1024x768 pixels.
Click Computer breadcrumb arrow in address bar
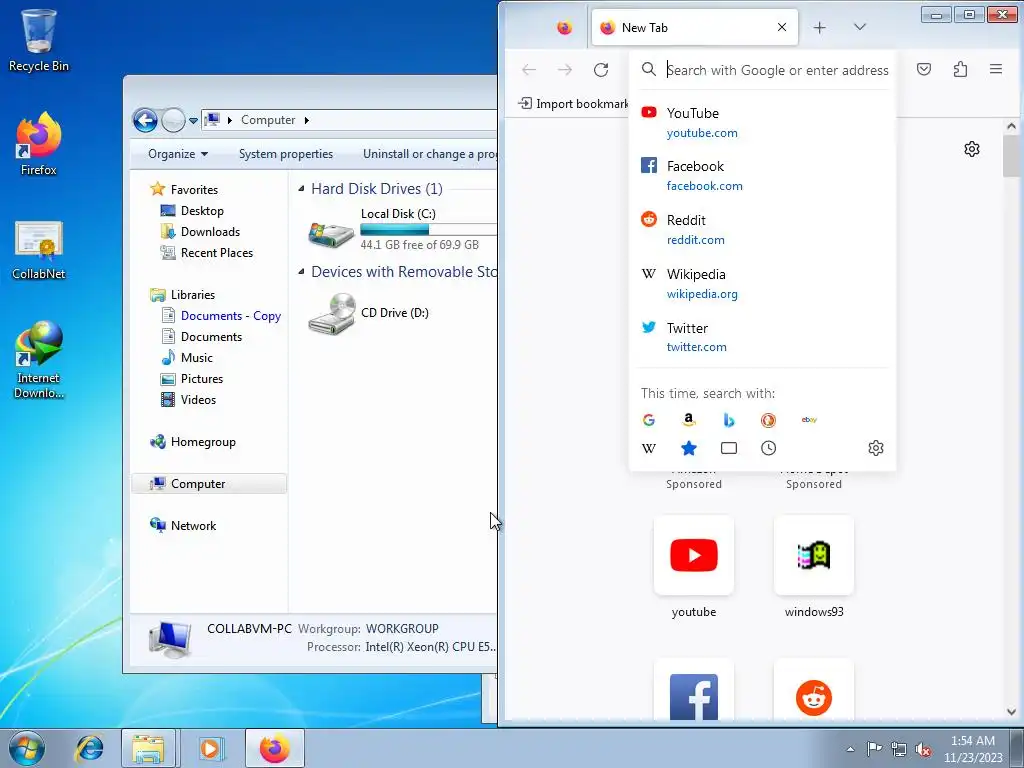(306, 120)
